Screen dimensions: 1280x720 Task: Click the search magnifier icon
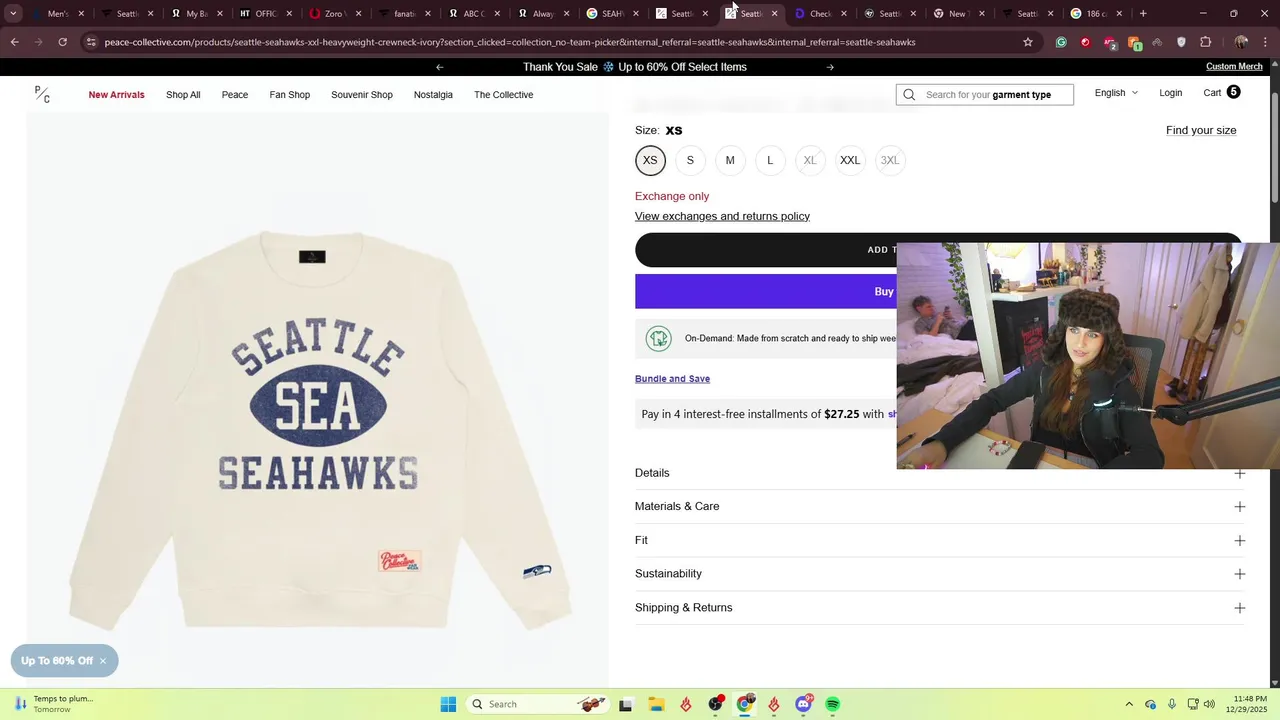point(909,95)
